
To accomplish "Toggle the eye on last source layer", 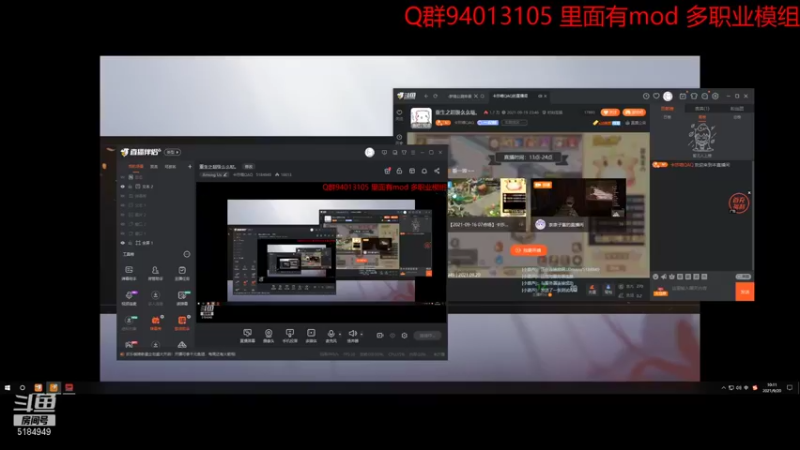I will pyautogui.click(x=122, y=243).
